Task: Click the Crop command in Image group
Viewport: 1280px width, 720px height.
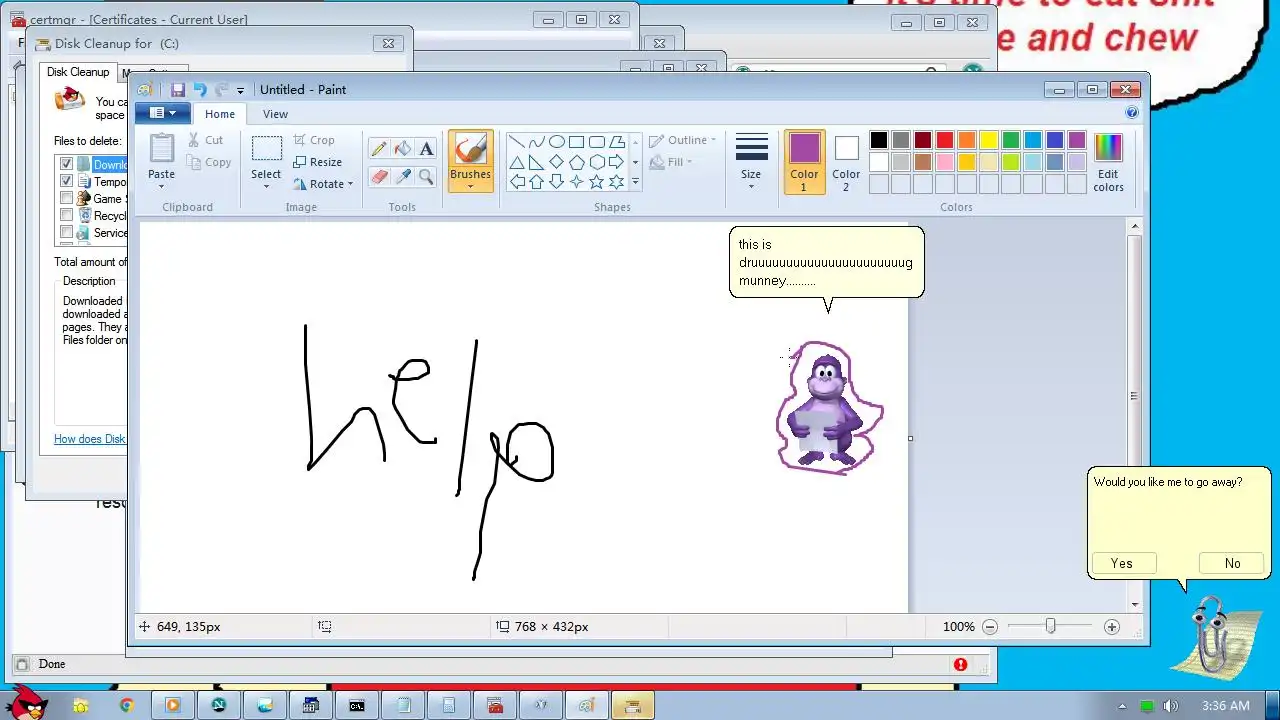Action: [x=314, y=140]
